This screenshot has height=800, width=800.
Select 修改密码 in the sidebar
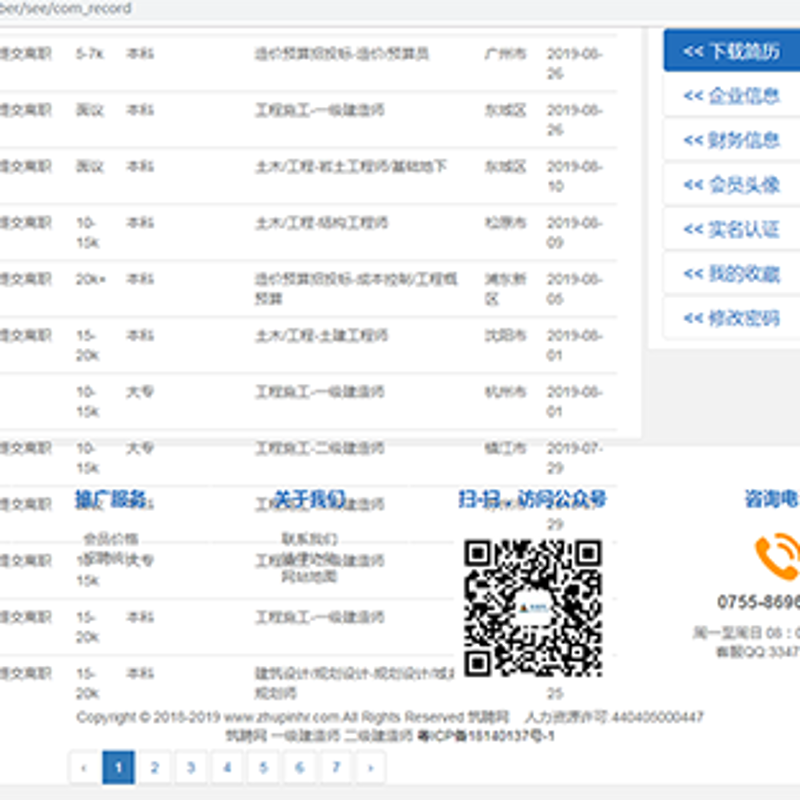click(732, 318)
